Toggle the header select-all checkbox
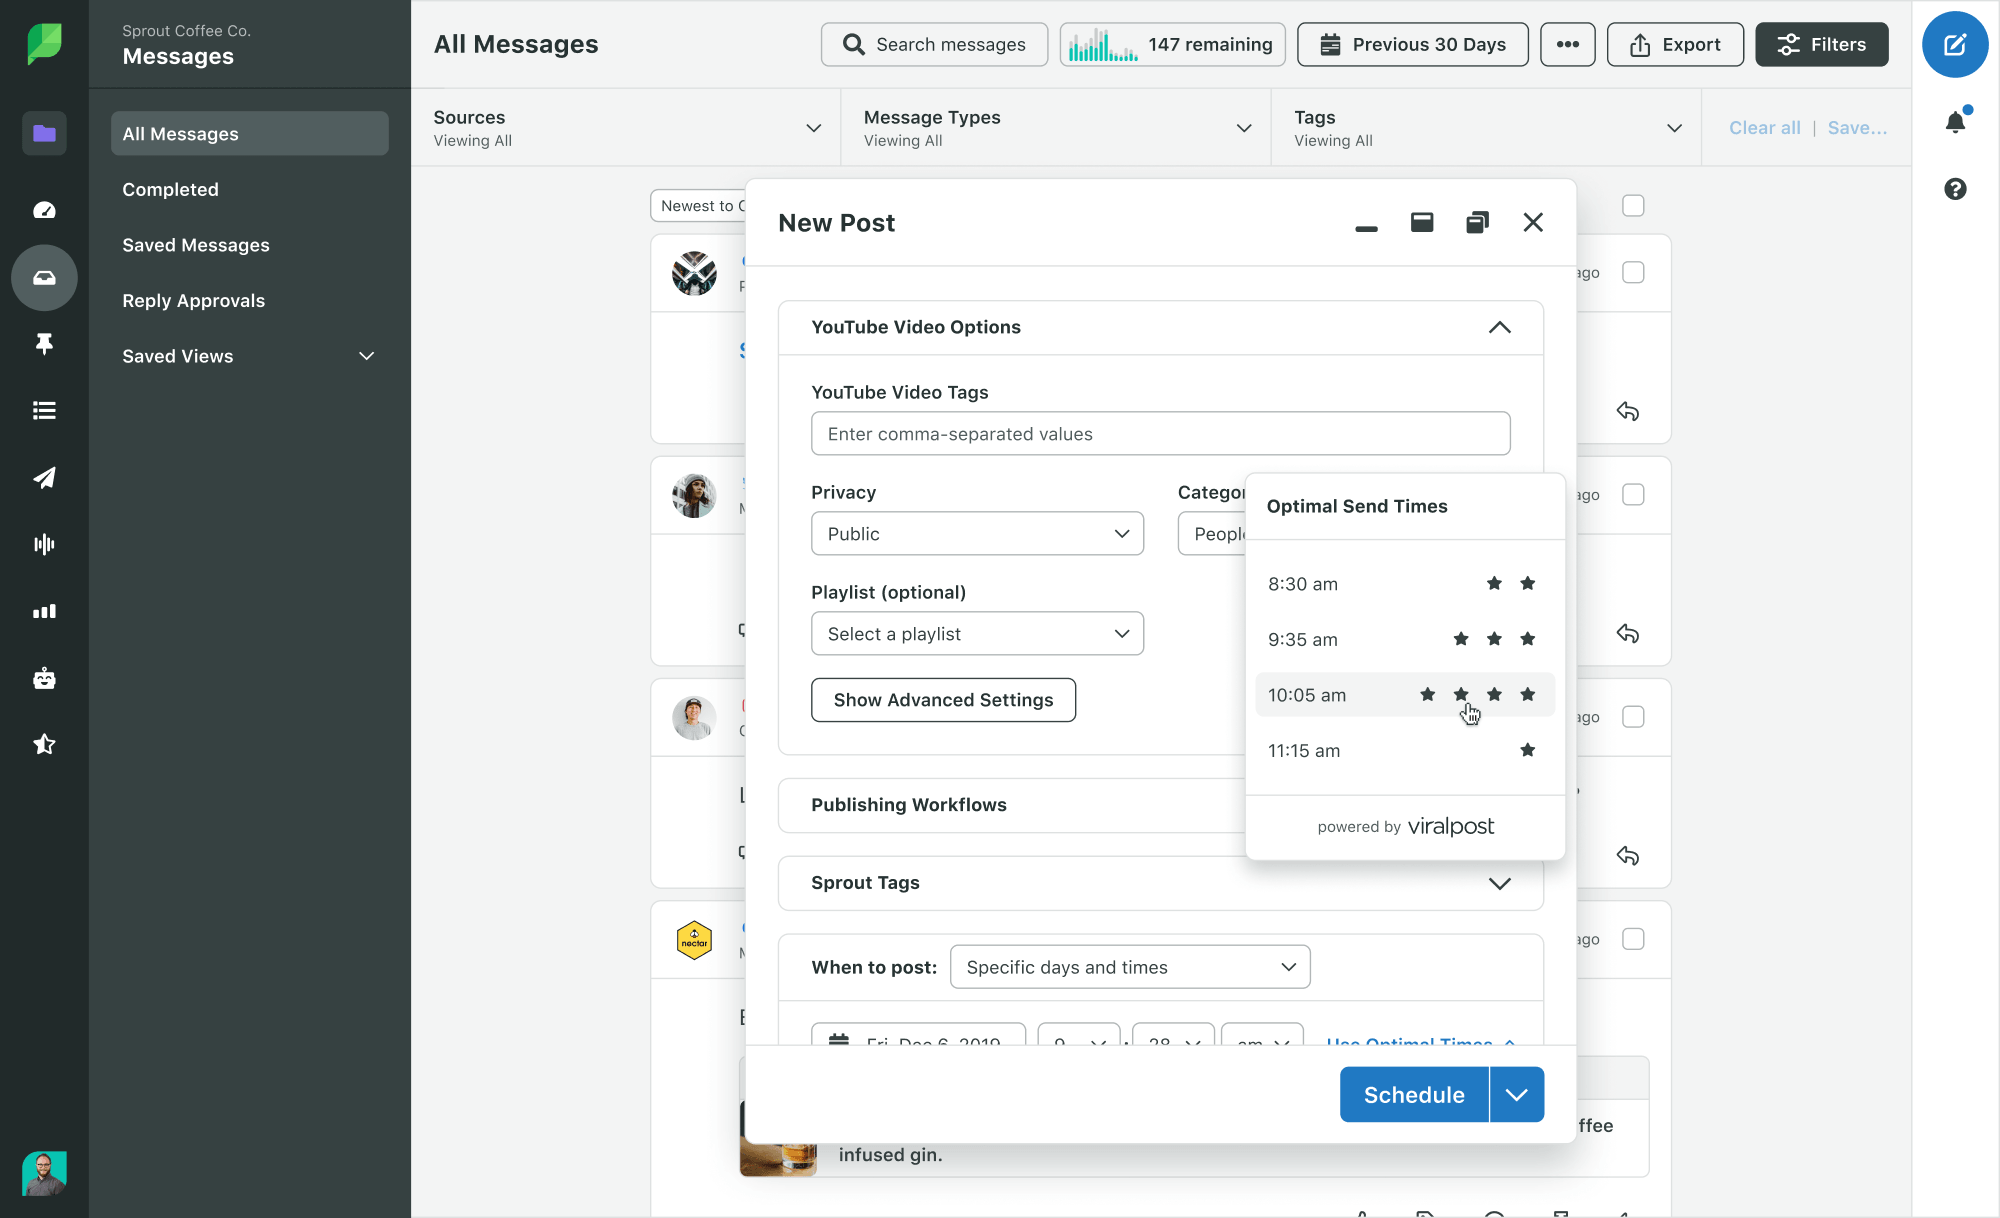 [x=1634, y=205]
